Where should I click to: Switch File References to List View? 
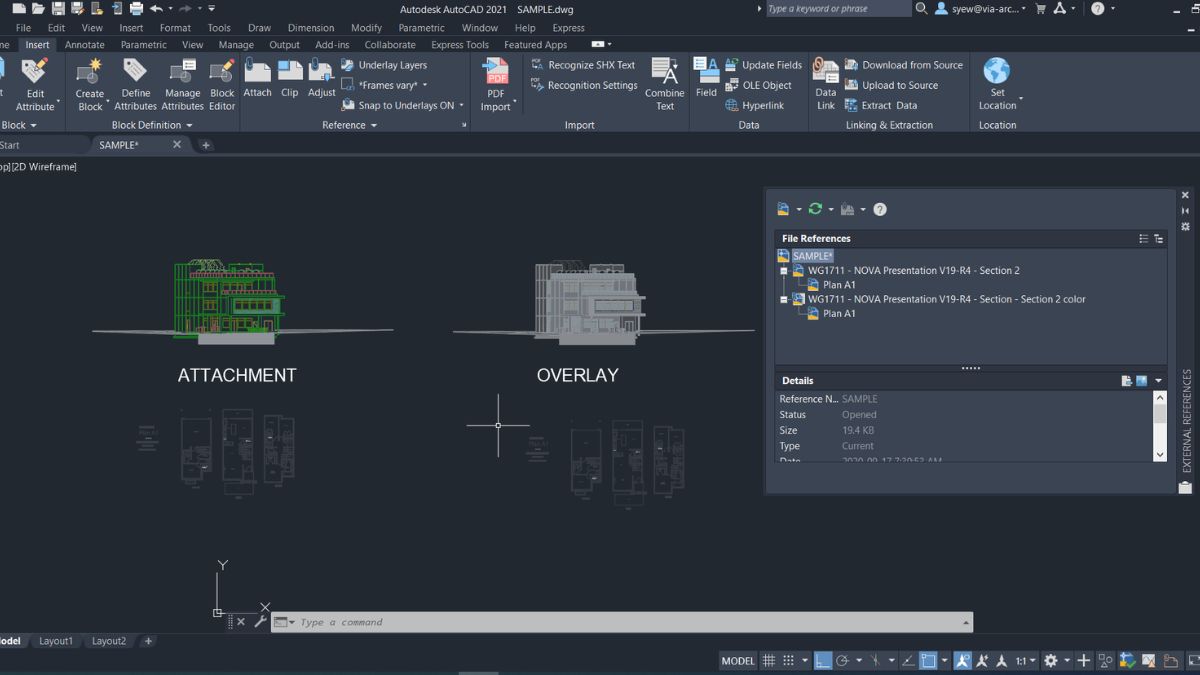pyautogui.click(x=1144, y=238)
